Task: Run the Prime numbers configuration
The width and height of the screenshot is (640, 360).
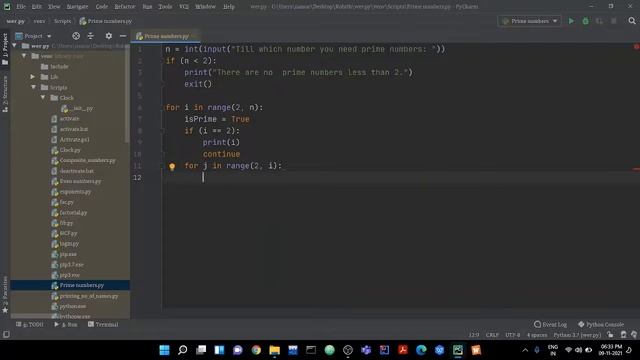Action: tap(571, 21)
